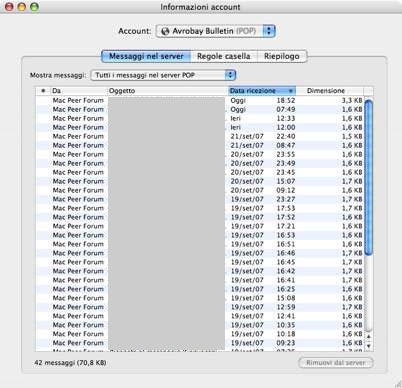
Task: Select the message dated 19/set/07 16:42
Action: coord(200,271)
